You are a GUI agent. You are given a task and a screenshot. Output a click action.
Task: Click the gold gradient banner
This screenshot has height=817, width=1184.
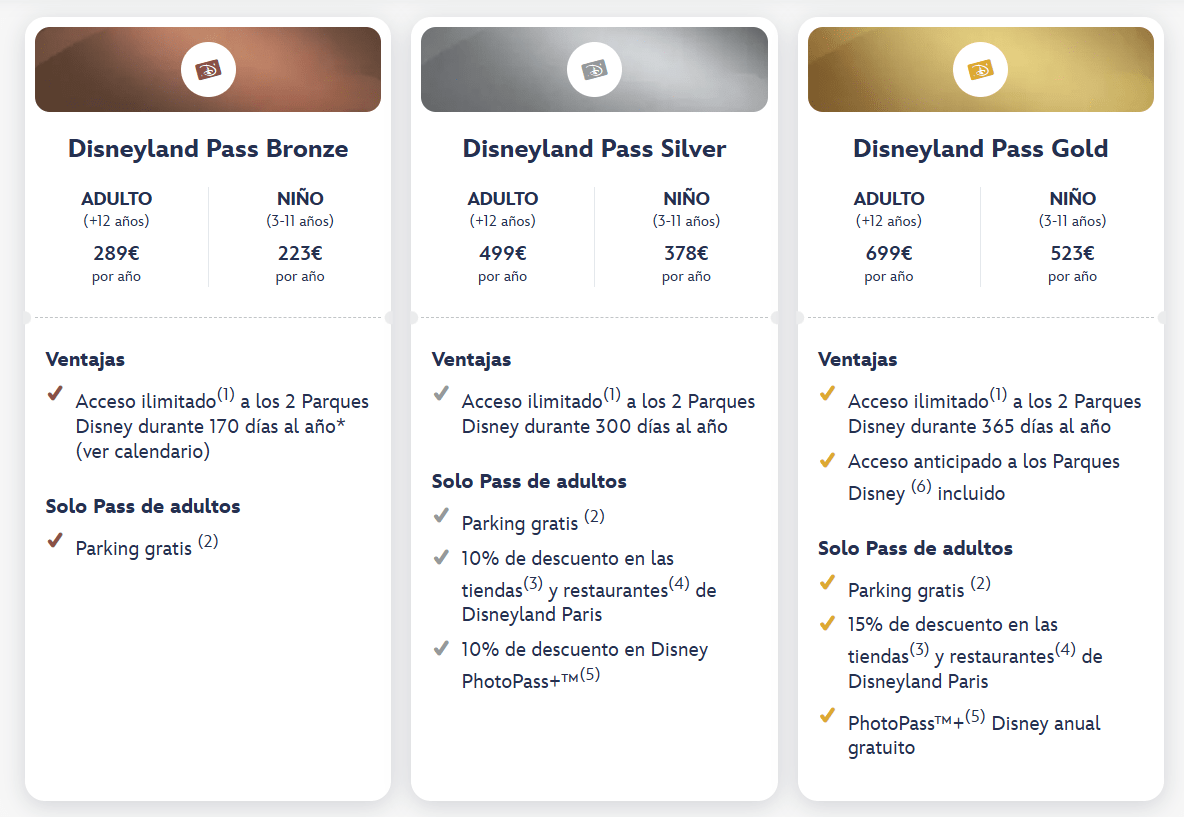1080,70
